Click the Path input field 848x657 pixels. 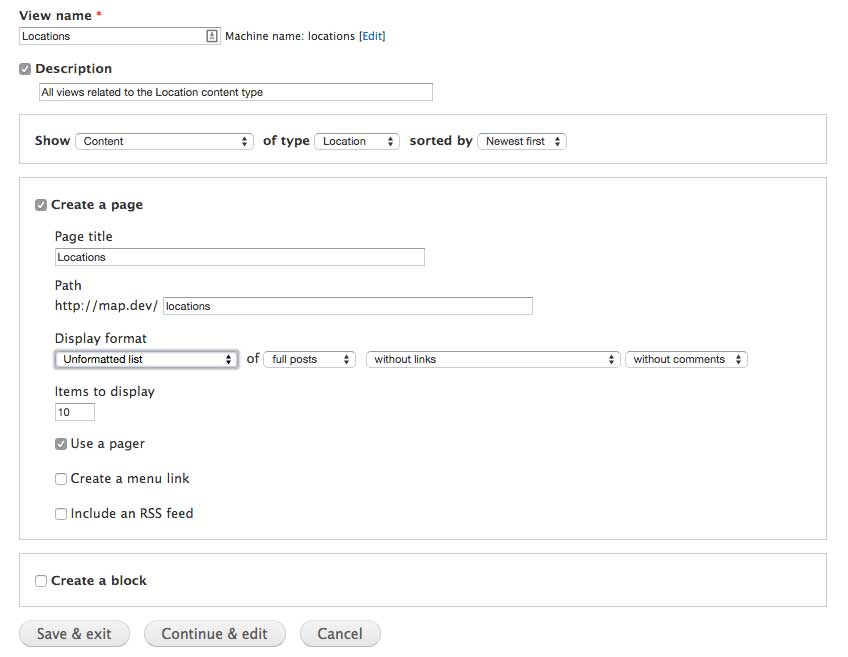(x=347, y=306)
